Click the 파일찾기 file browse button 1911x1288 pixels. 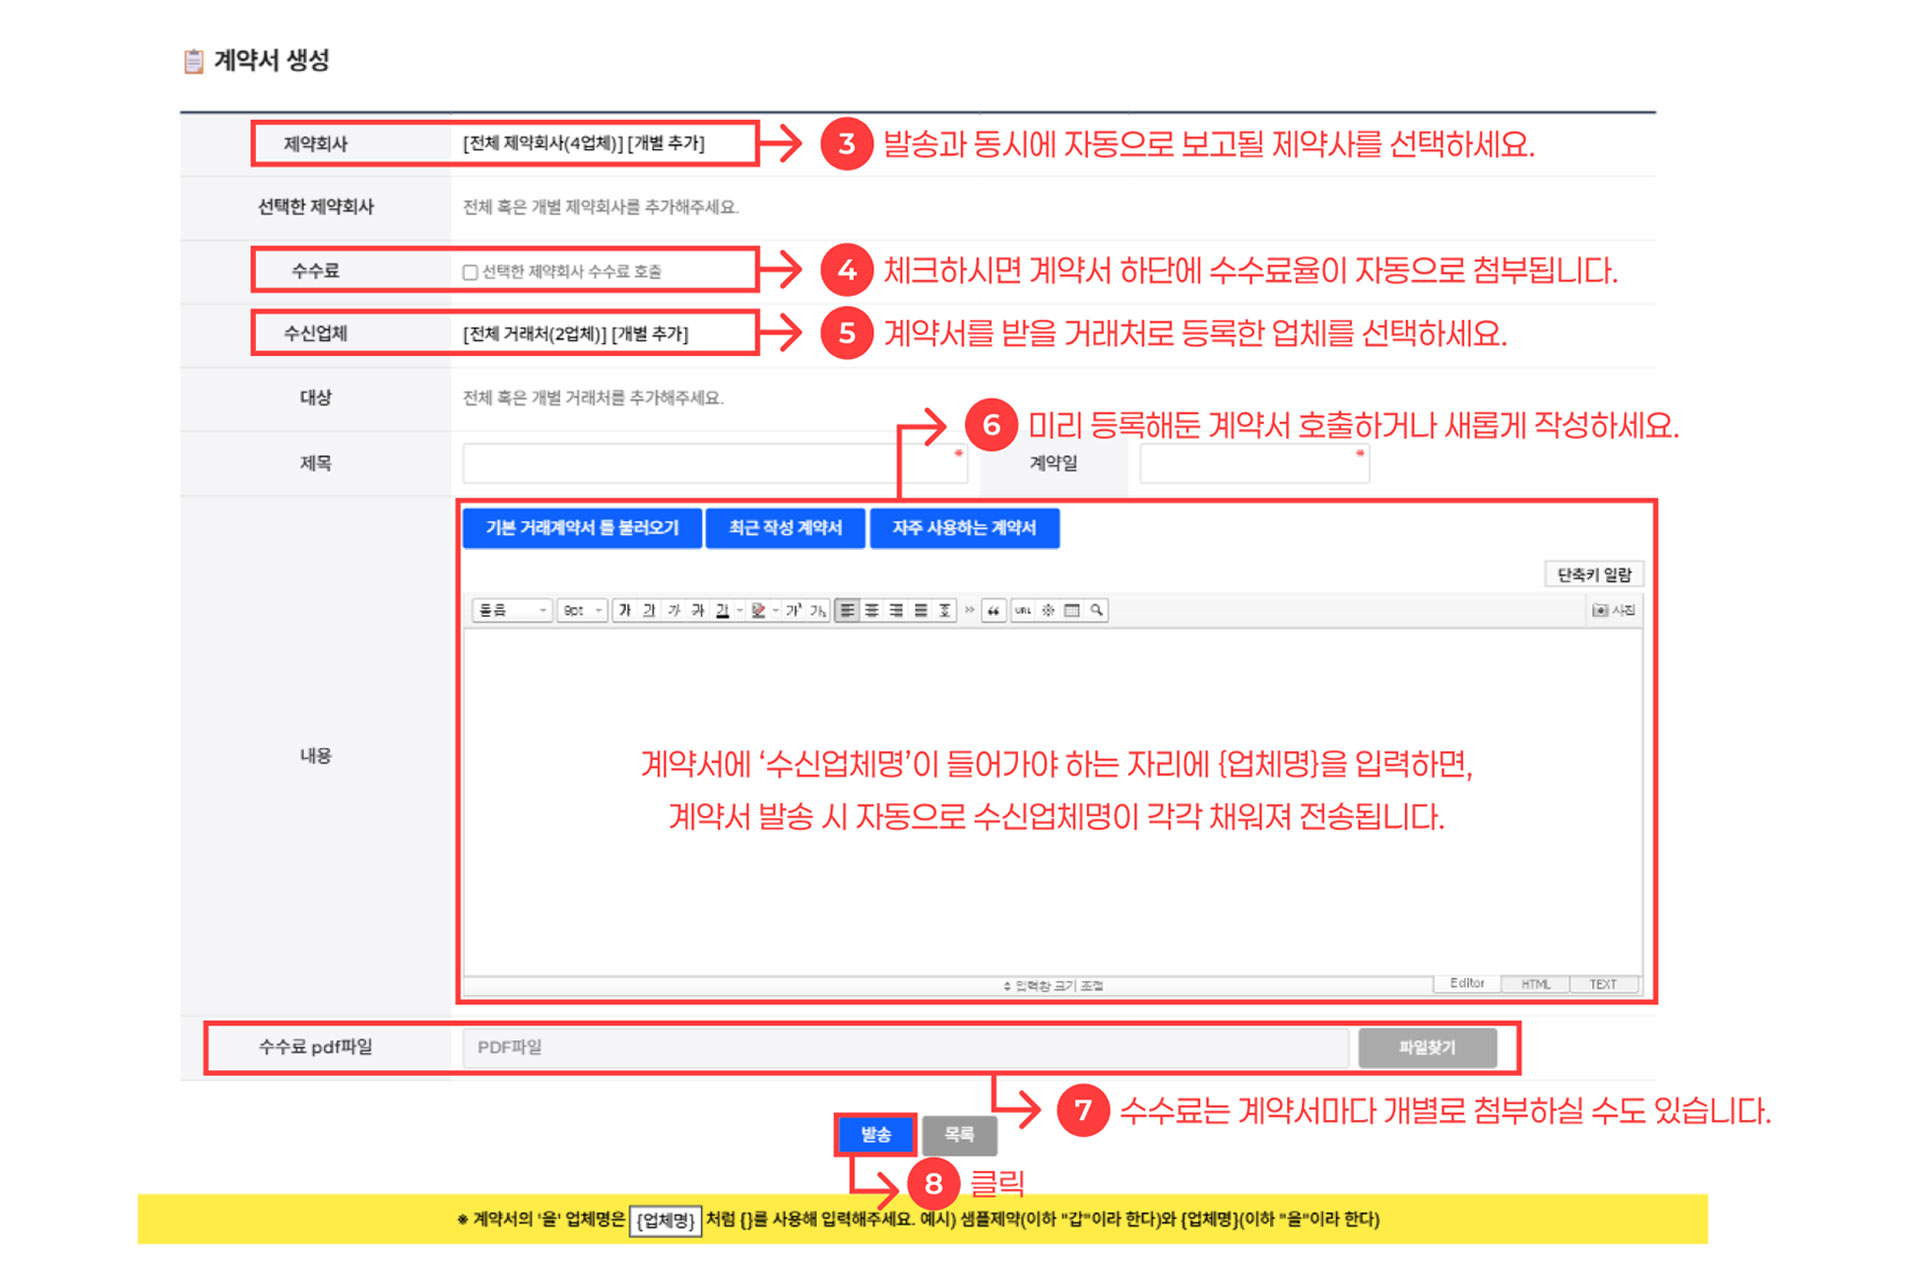coord(1427,1048)
